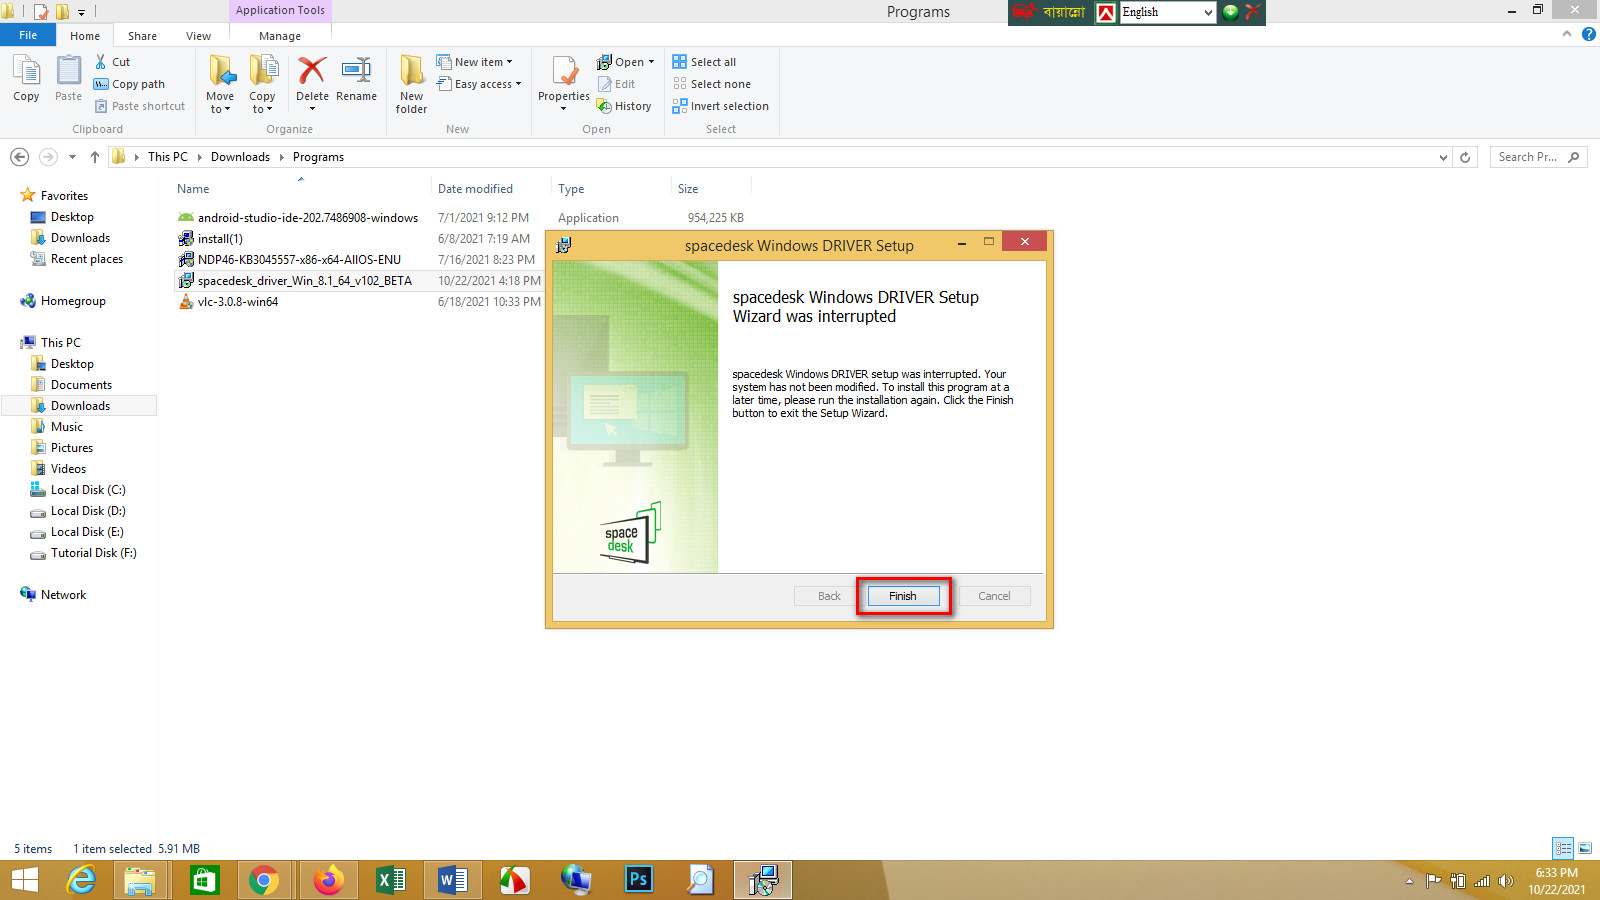Switch to the Share ribbon tab
The image size is (1600, 900).
(142, 36)
